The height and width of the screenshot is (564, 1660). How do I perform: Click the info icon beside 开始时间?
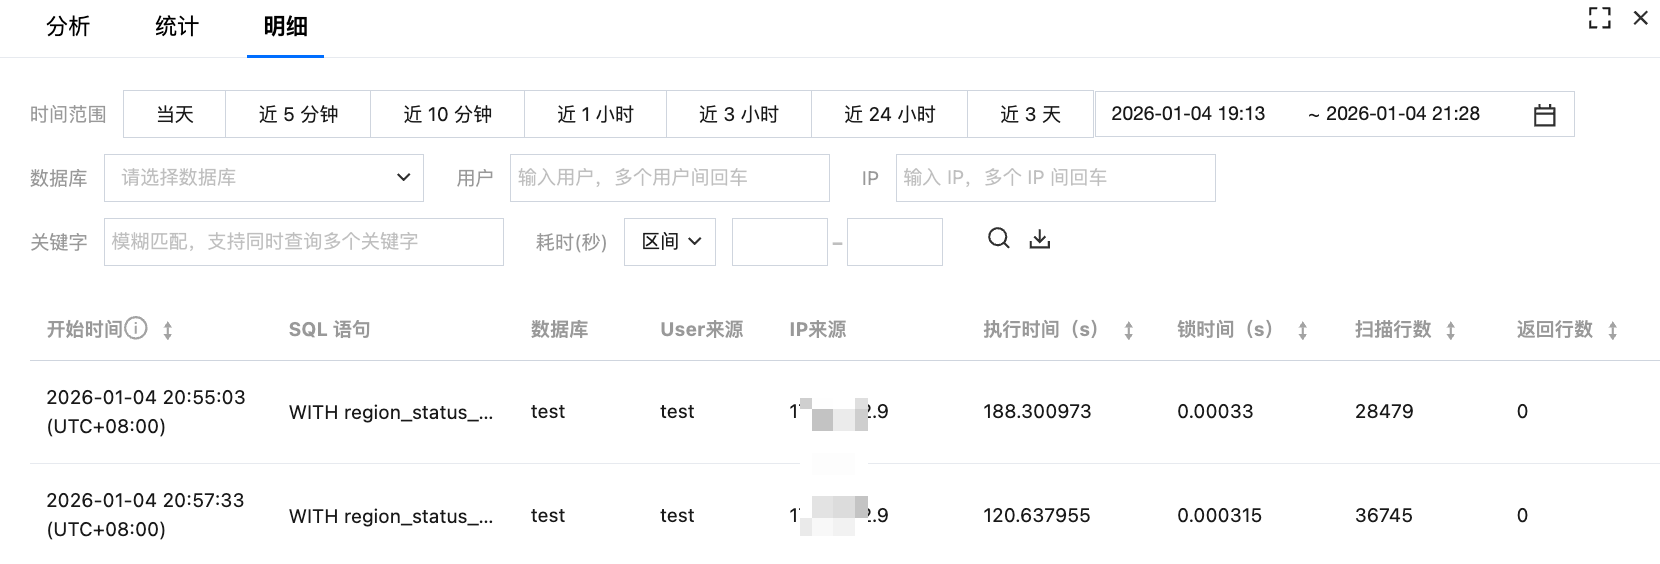point(136,328)
